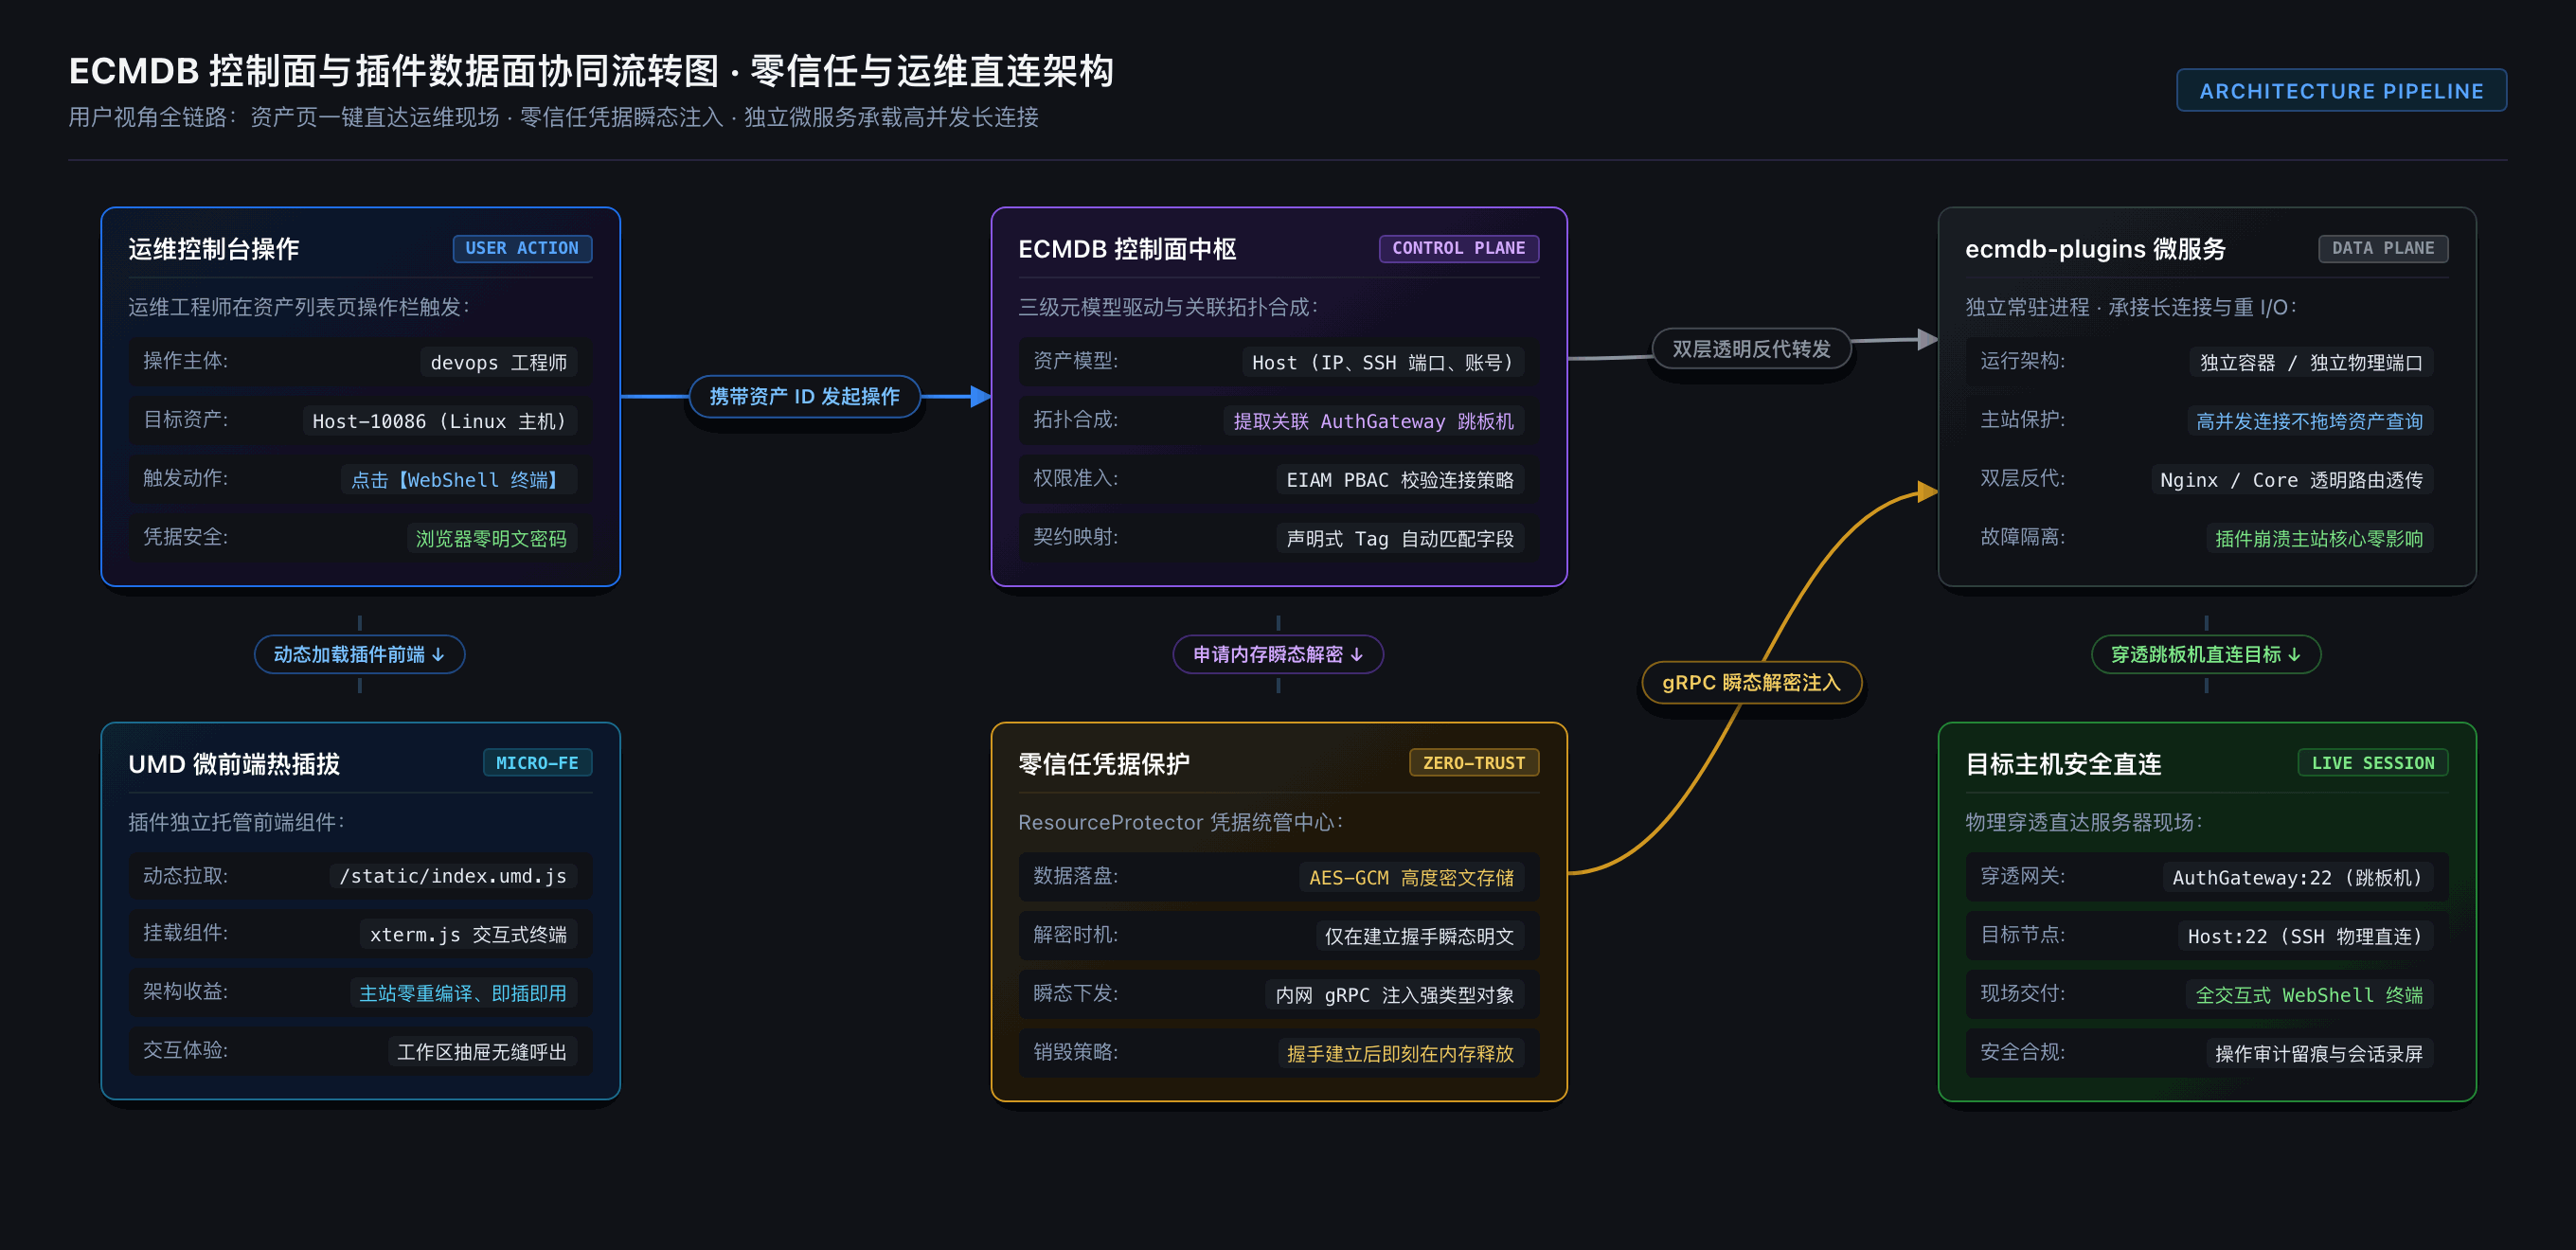The width and height of the screenshot is (2576, 1250).
Task: Click the /static/index.umd.js value
Action: tap(453, 876)
